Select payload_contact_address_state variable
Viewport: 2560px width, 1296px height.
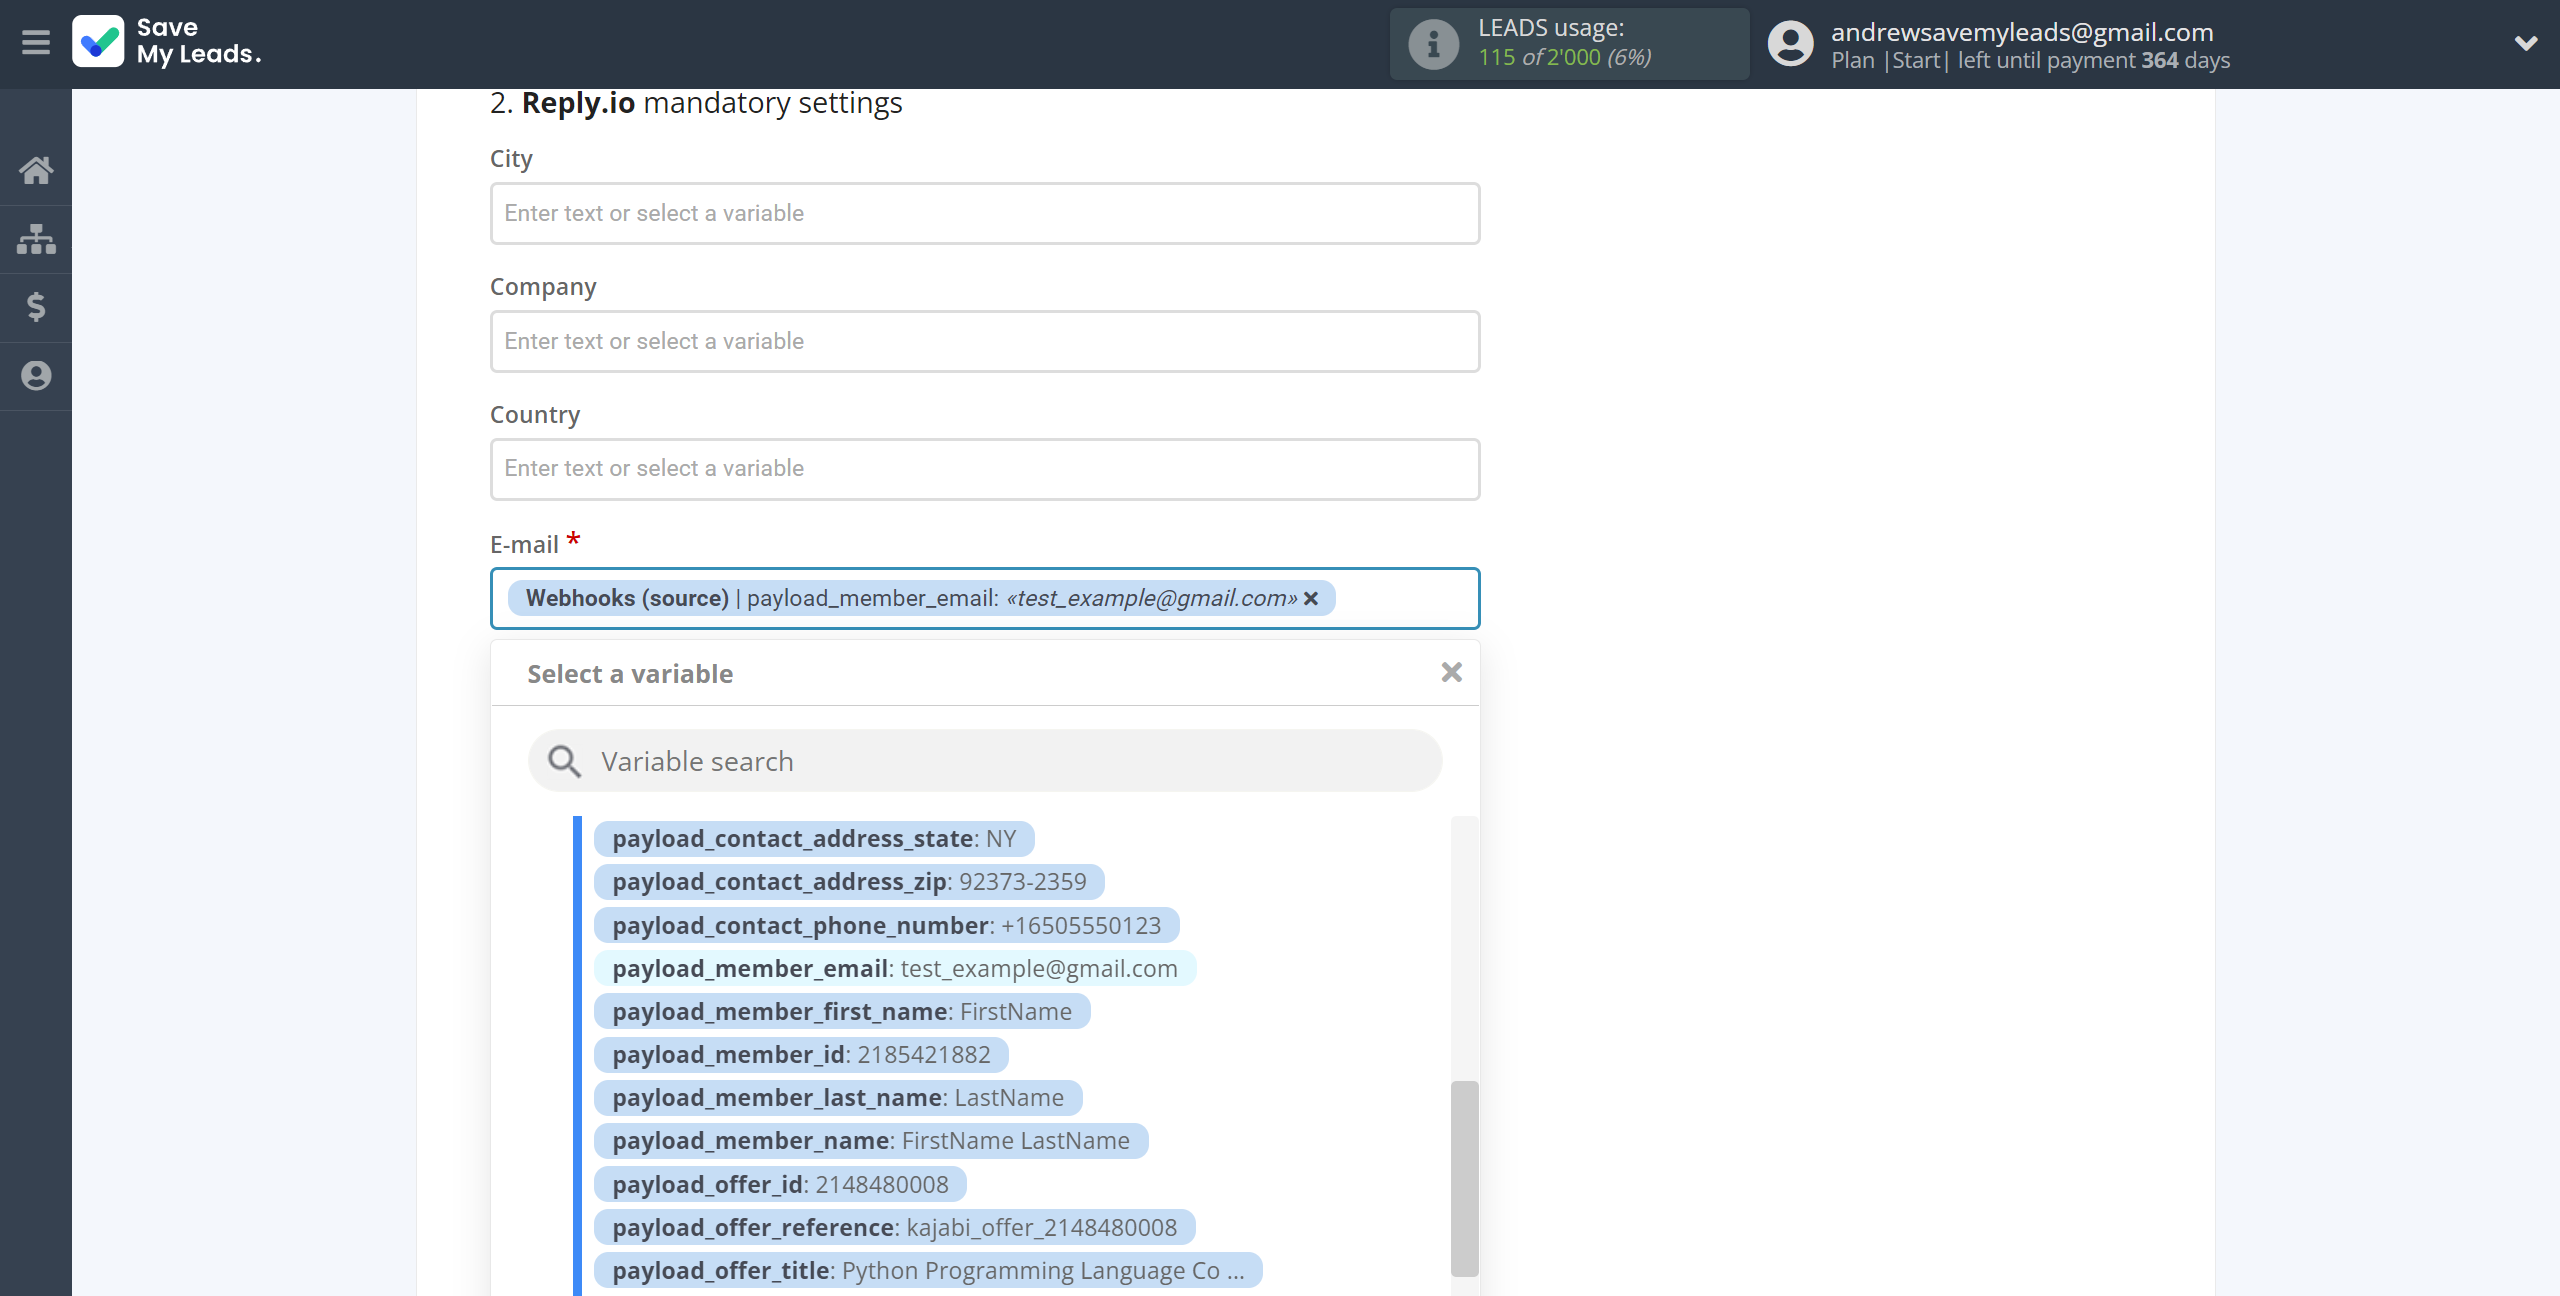tap(814, 838)
